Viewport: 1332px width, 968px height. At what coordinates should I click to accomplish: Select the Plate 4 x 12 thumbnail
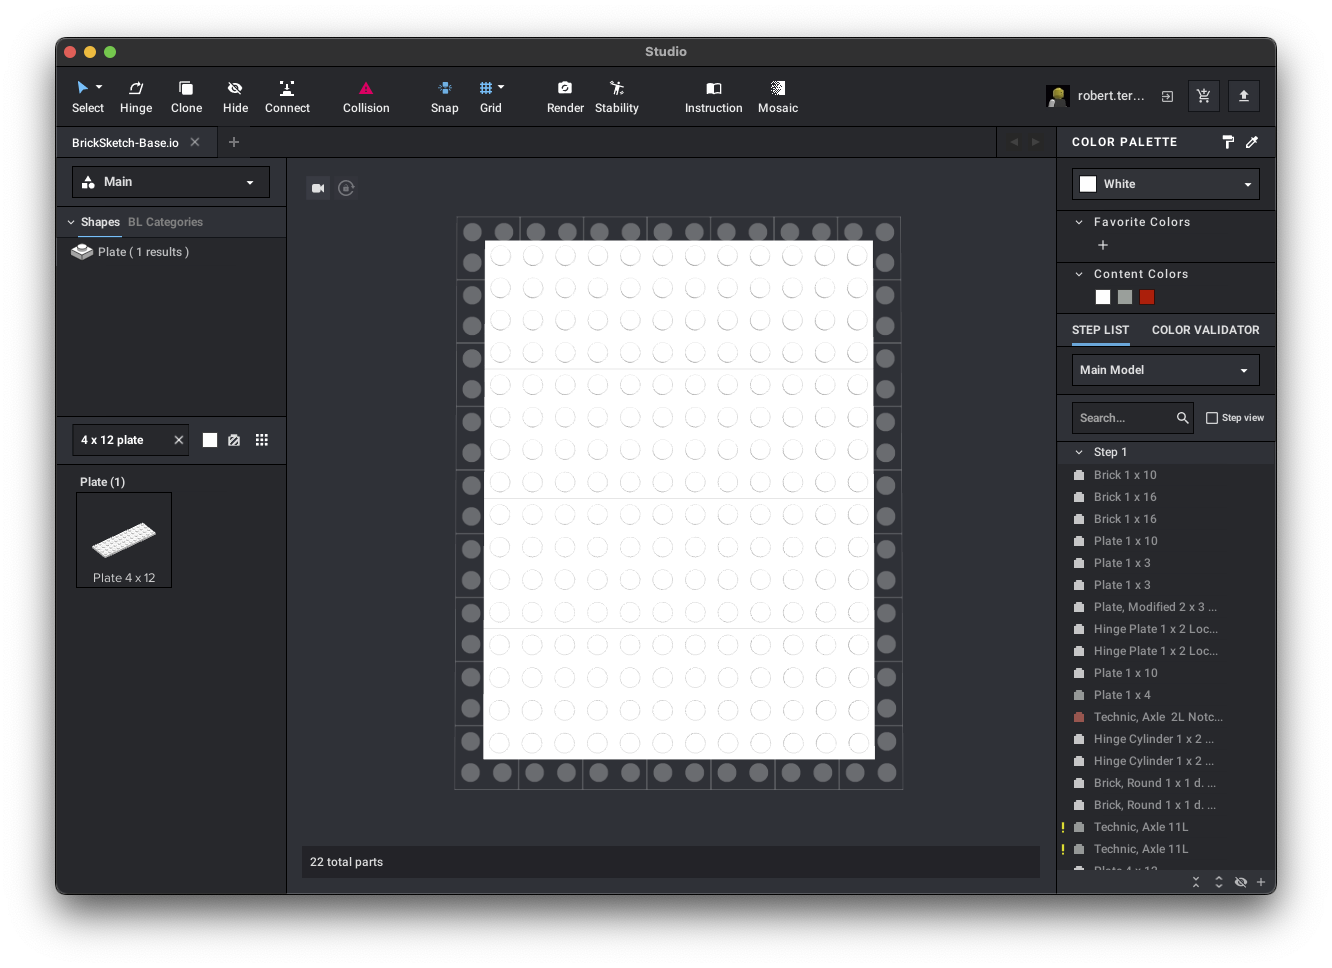point(124,540)
